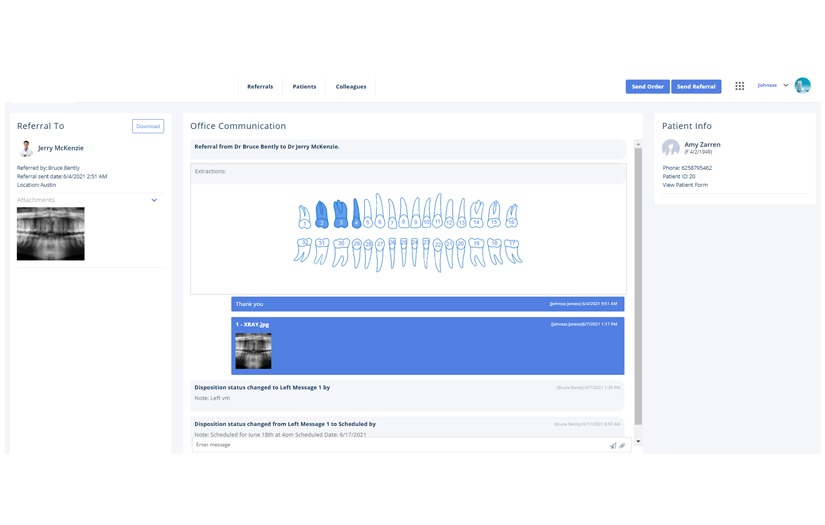Click the Send Order button
The image size is (825, 525).
click(648, 86)
